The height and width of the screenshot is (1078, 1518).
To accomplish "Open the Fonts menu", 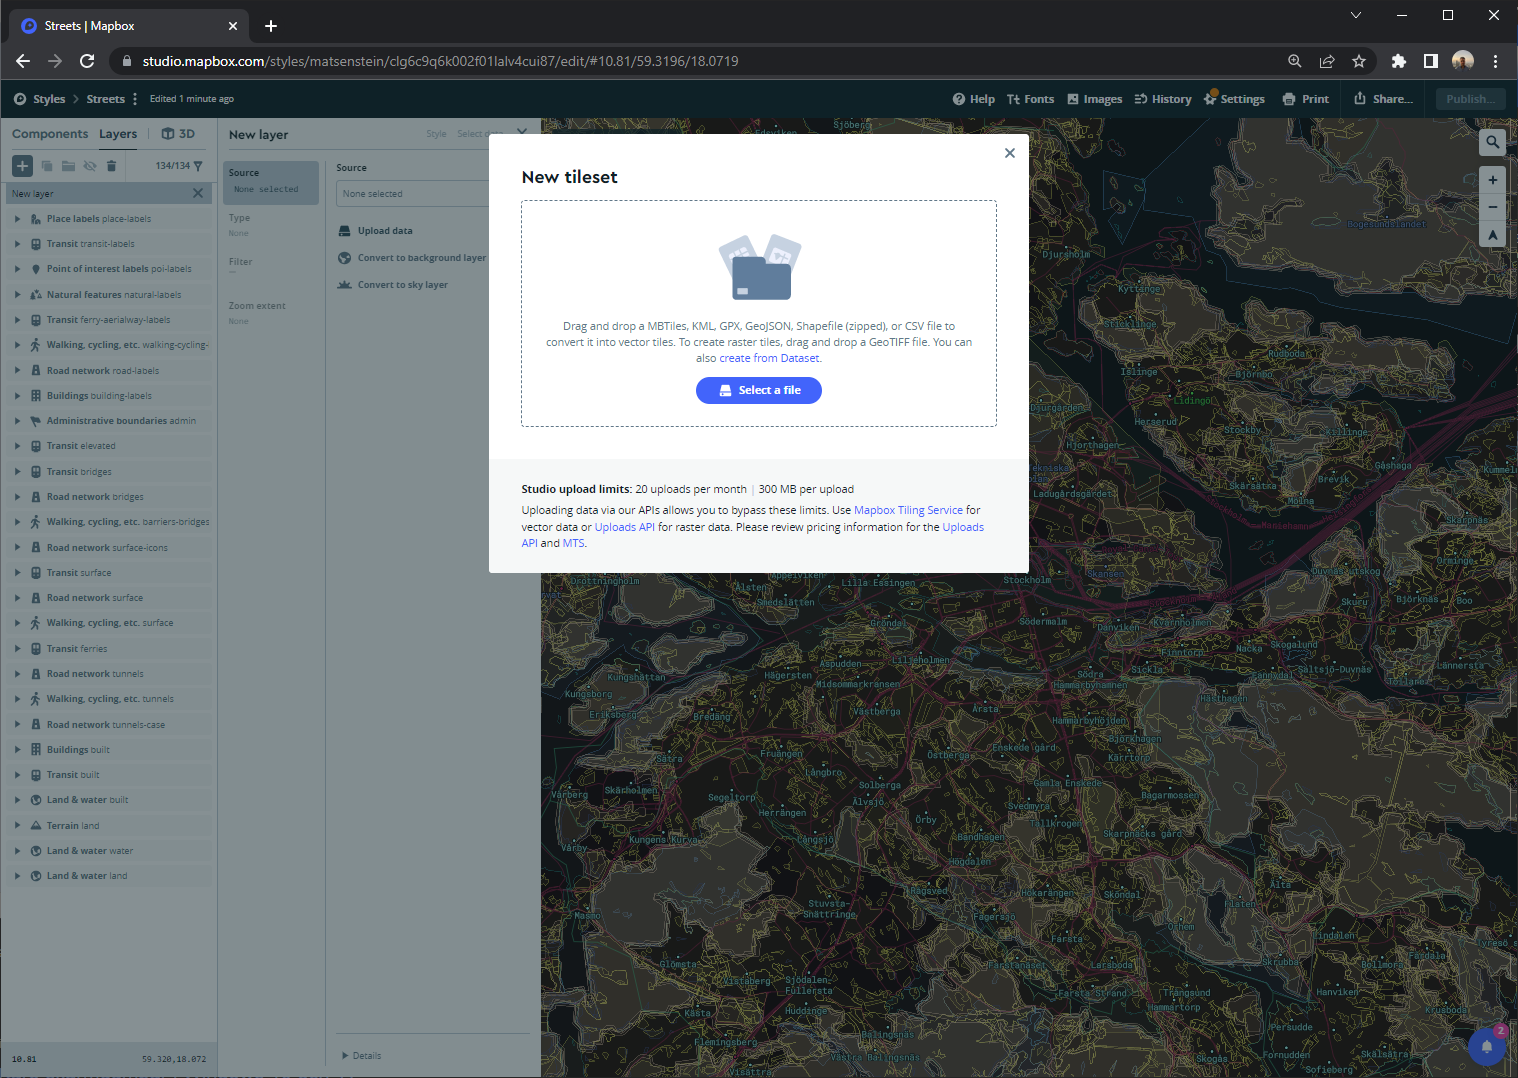I will 1031,99.
